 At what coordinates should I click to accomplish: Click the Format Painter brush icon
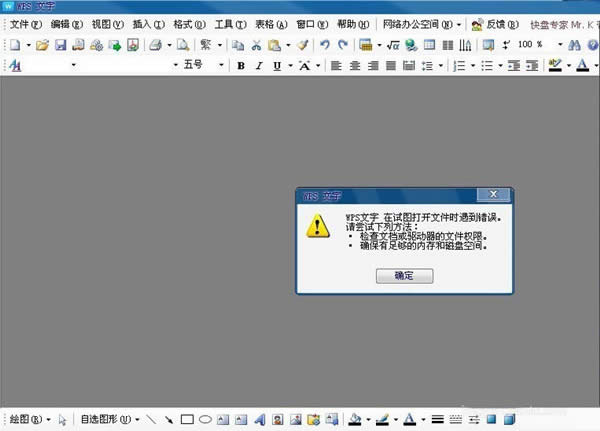(303, 45)
